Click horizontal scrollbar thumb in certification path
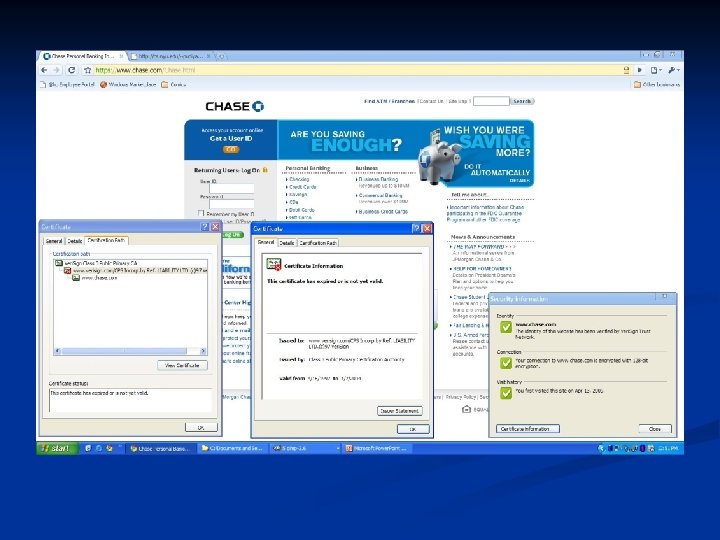 coord(124,351)
